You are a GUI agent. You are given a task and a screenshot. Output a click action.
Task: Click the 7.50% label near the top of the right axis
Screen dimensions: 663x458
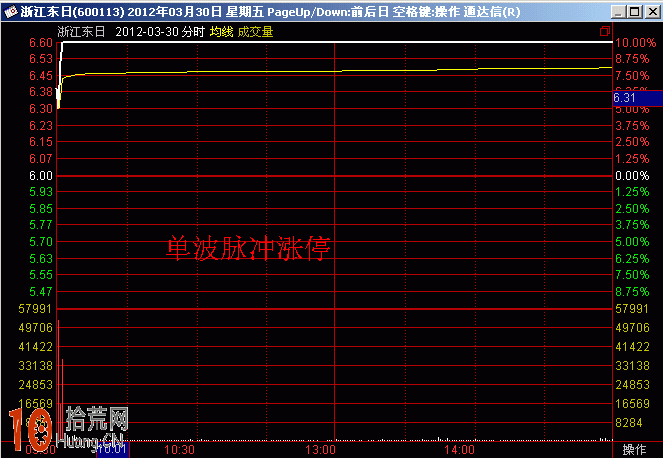pyautogui.click(x=632, y=76)
